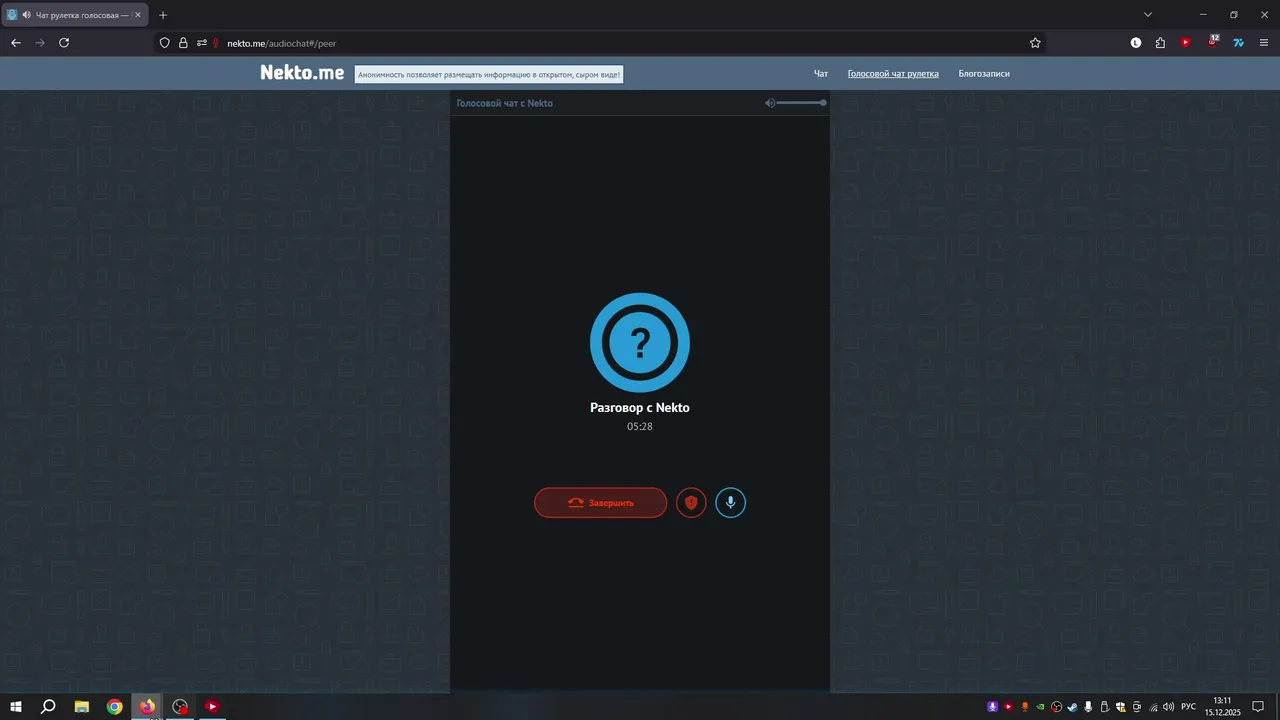Launch Google Chrome from the taskbar
This screenshot has height=720, width=1280.
point(115,706)
